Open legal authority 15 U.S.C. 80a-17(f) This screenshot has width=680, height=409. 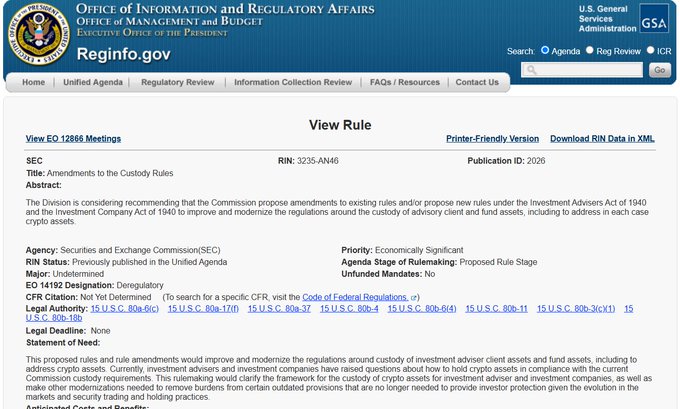[x=203, y=309]
